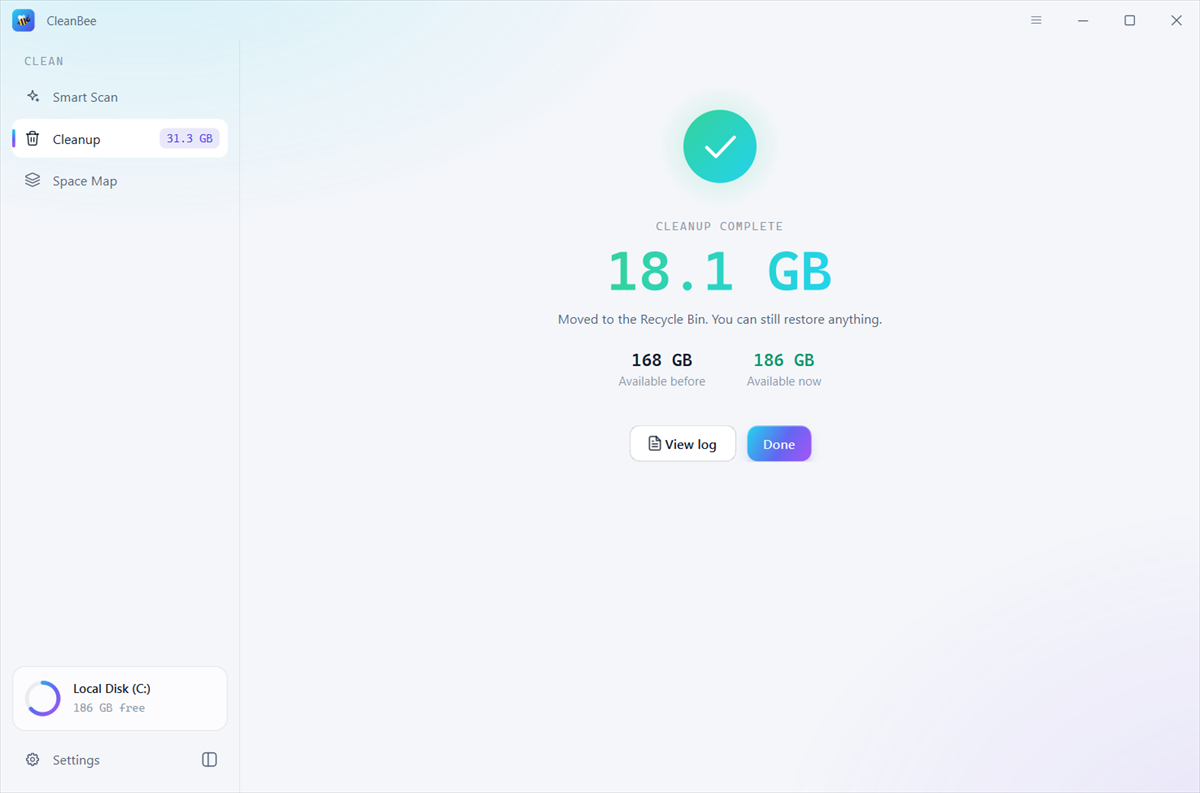Click the 18.1 GB cleaned amount

pos(720,271)
